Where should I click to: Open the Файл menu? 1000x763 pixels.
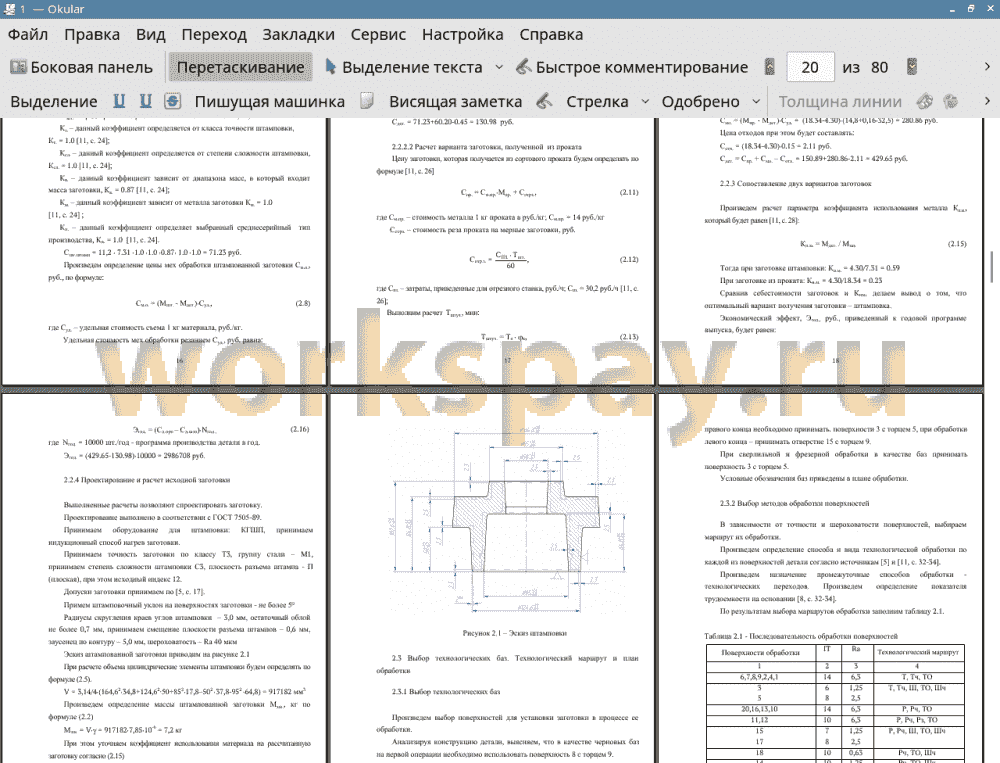(28, 34)
